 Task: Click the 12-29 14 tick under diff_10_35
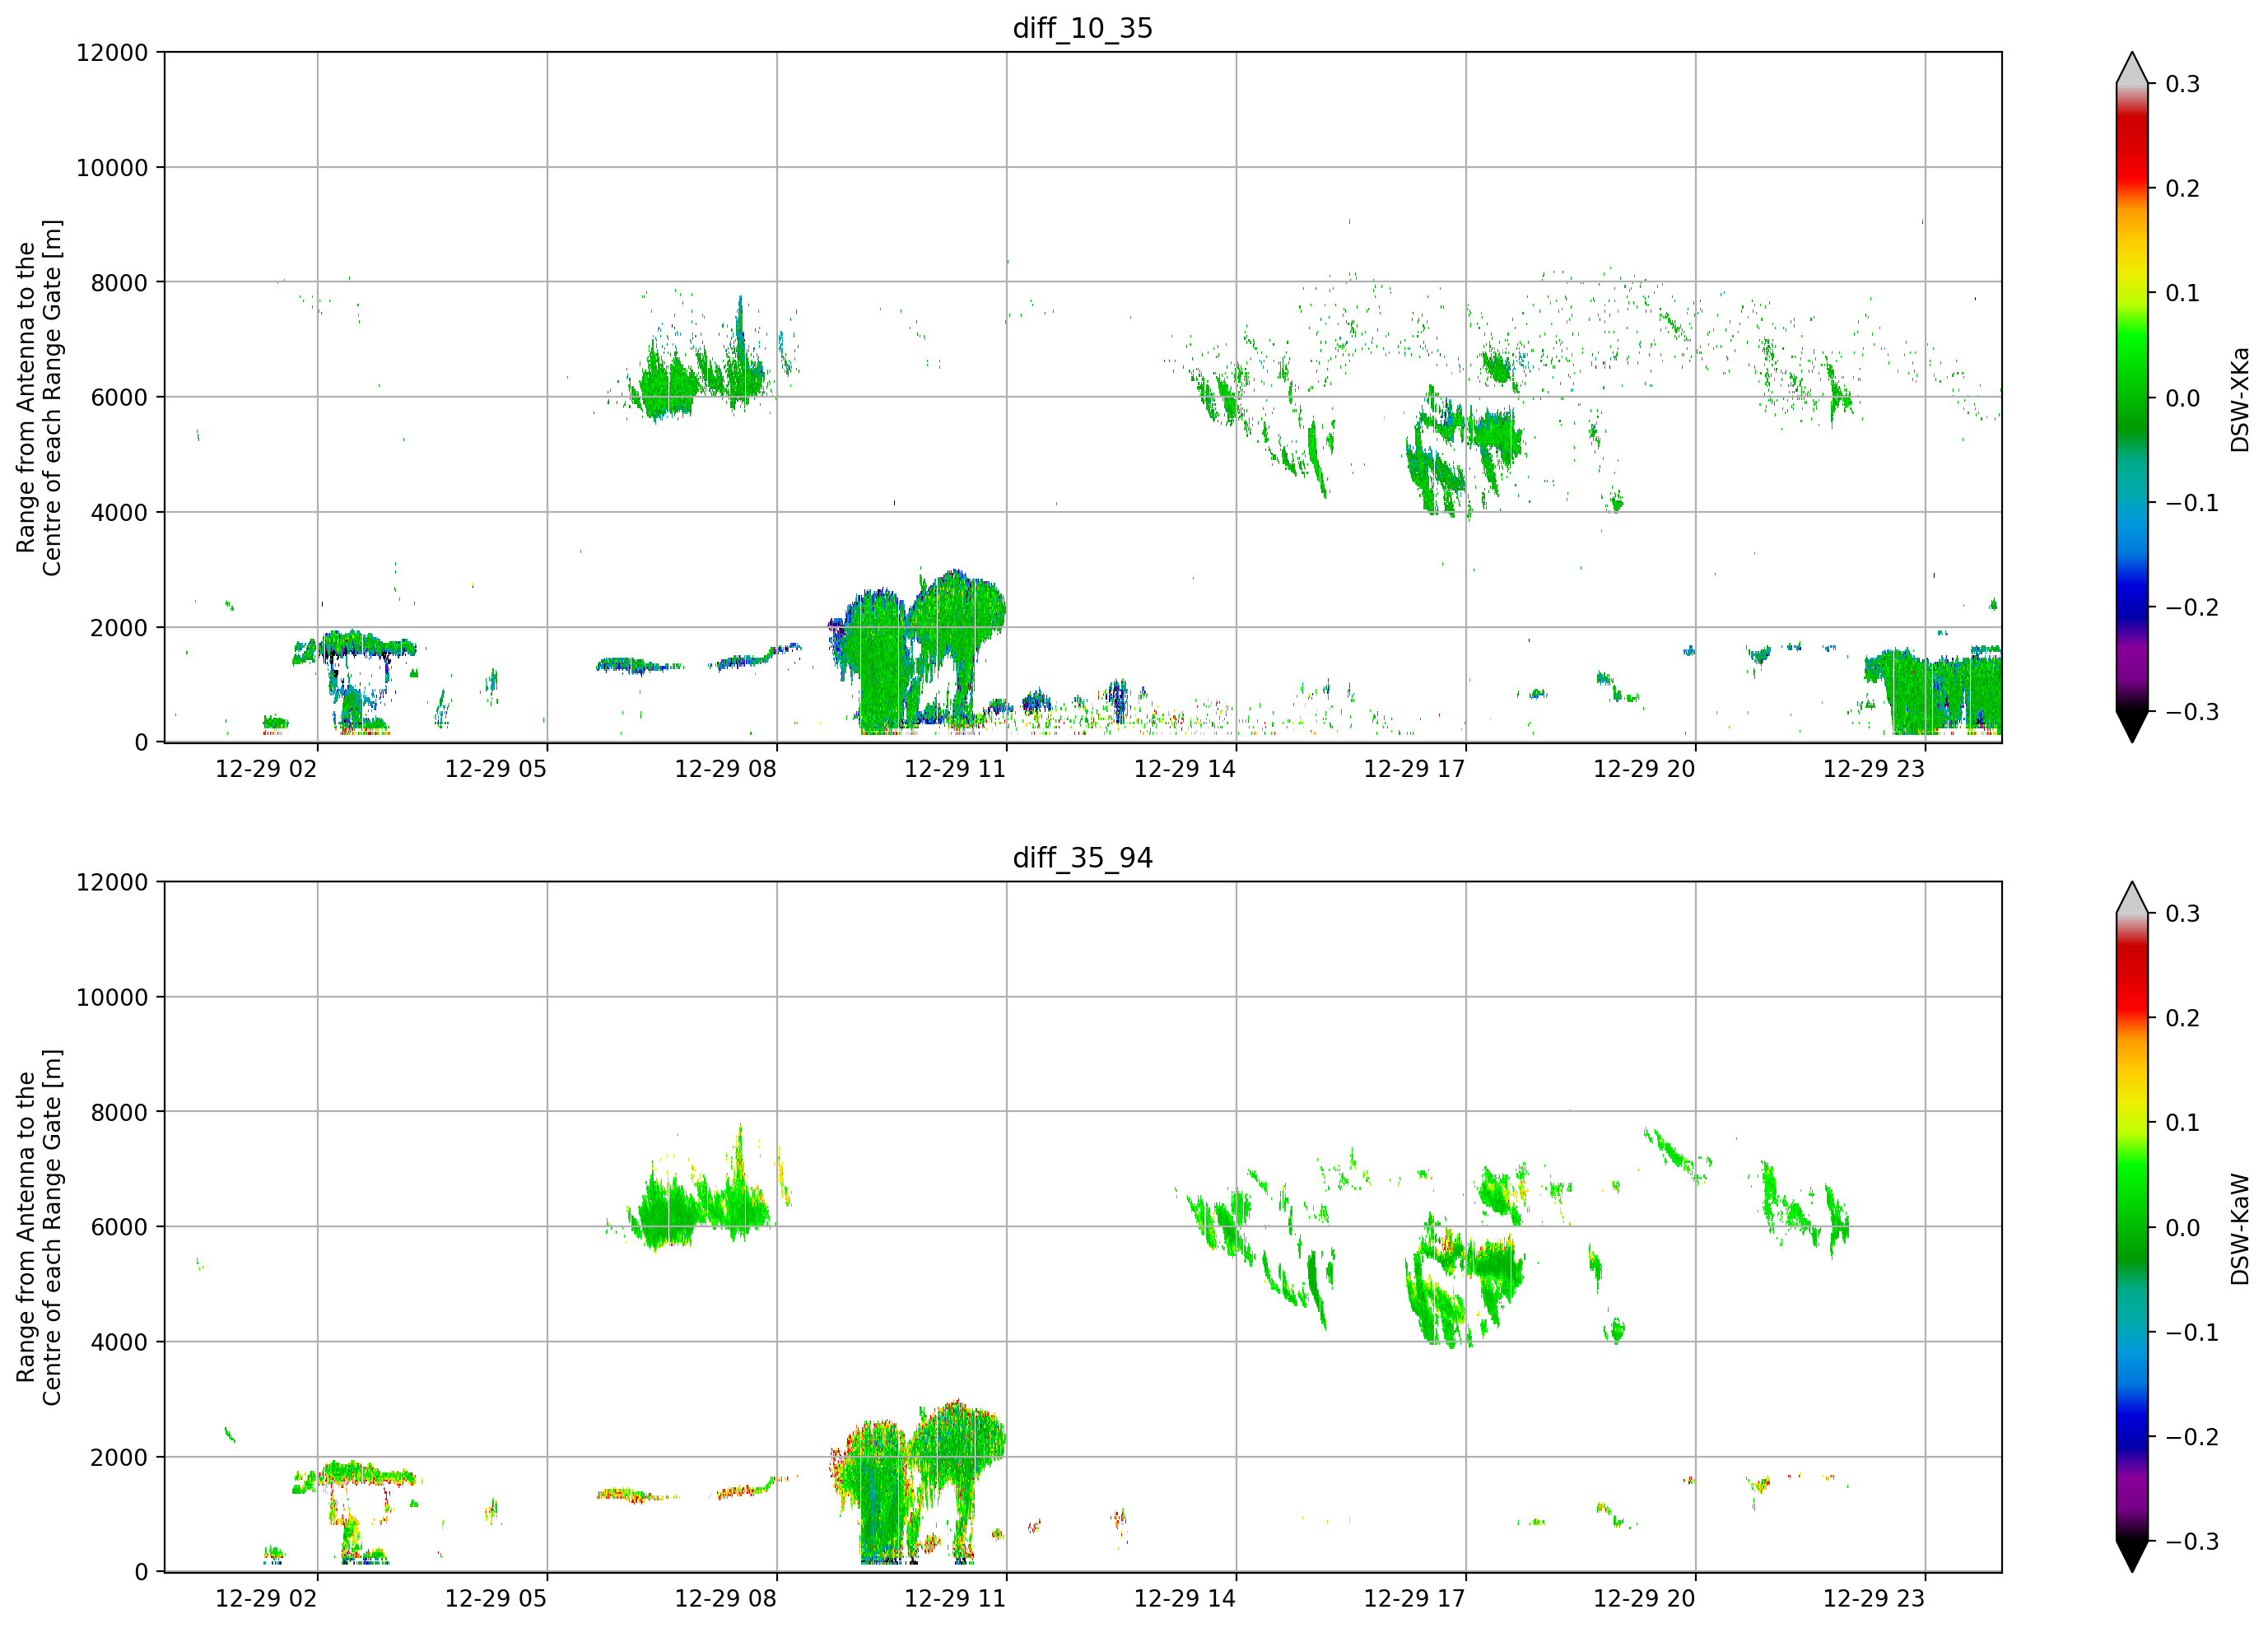coord(1185,769)
